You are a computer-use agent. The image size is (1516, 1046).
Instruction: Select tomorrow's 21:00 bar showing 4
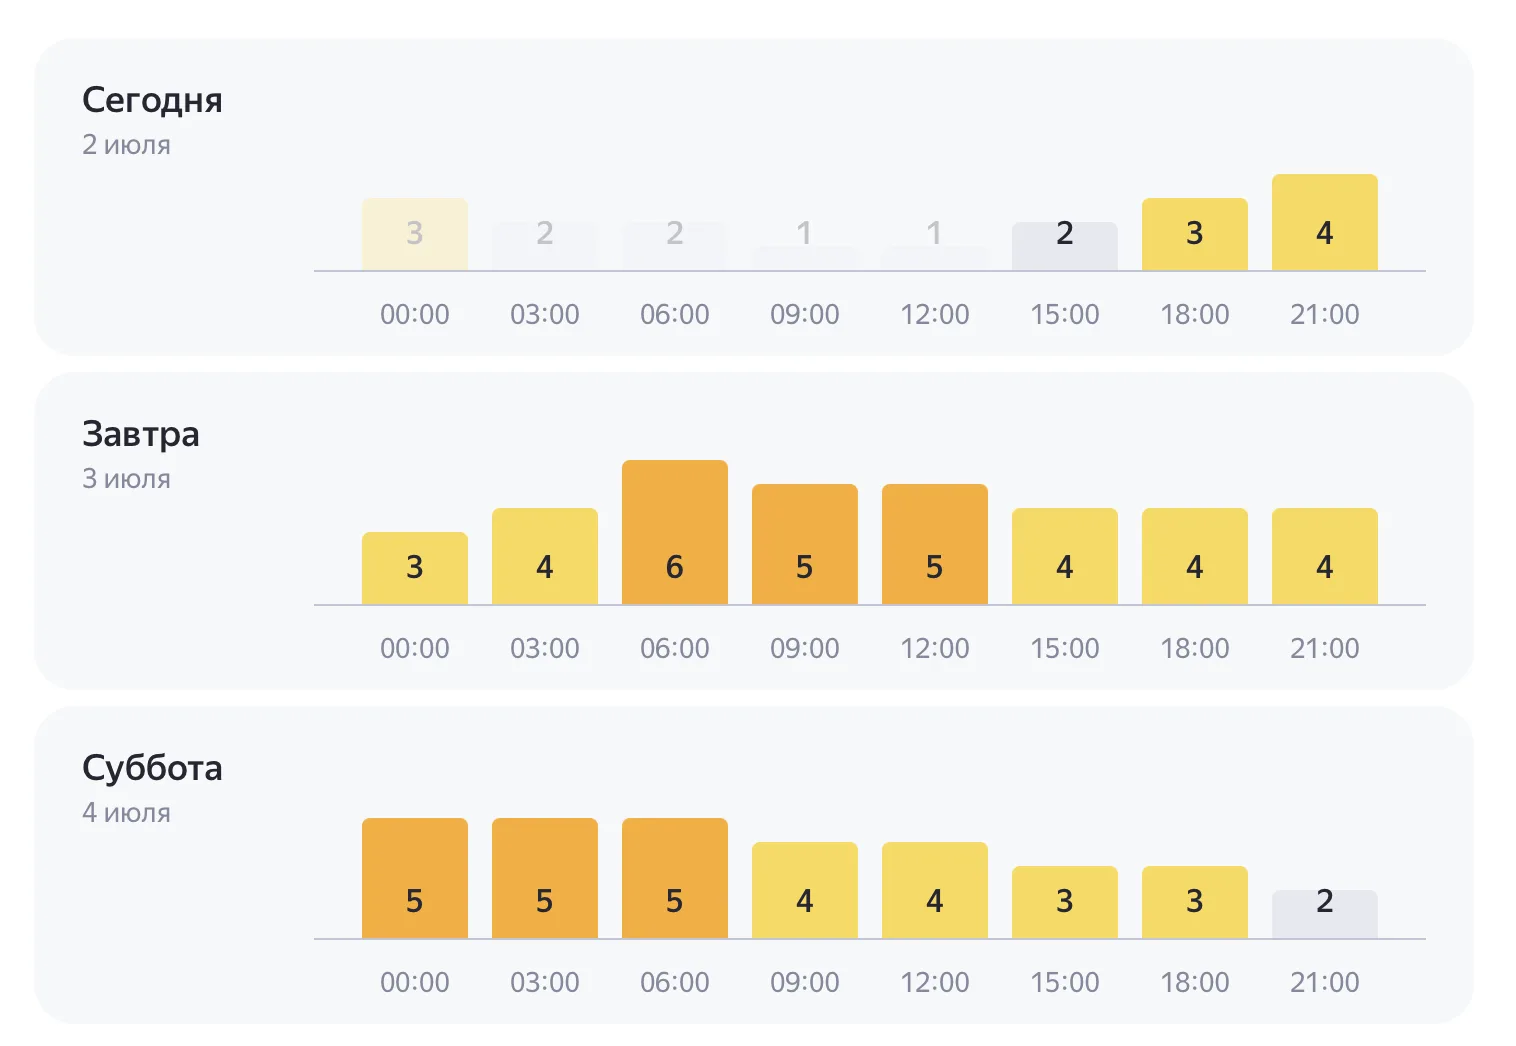pos(1324,556)
